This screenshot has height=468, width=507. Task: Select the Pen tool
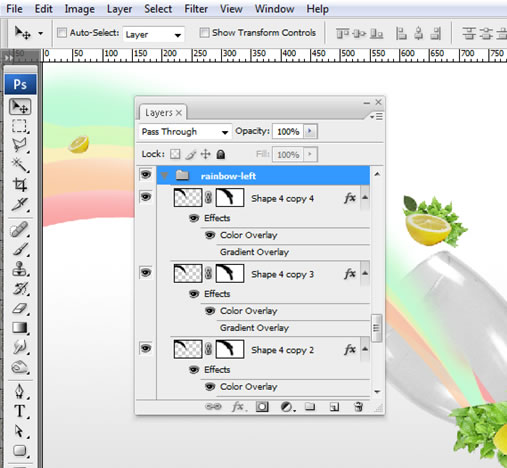[20, 391]
